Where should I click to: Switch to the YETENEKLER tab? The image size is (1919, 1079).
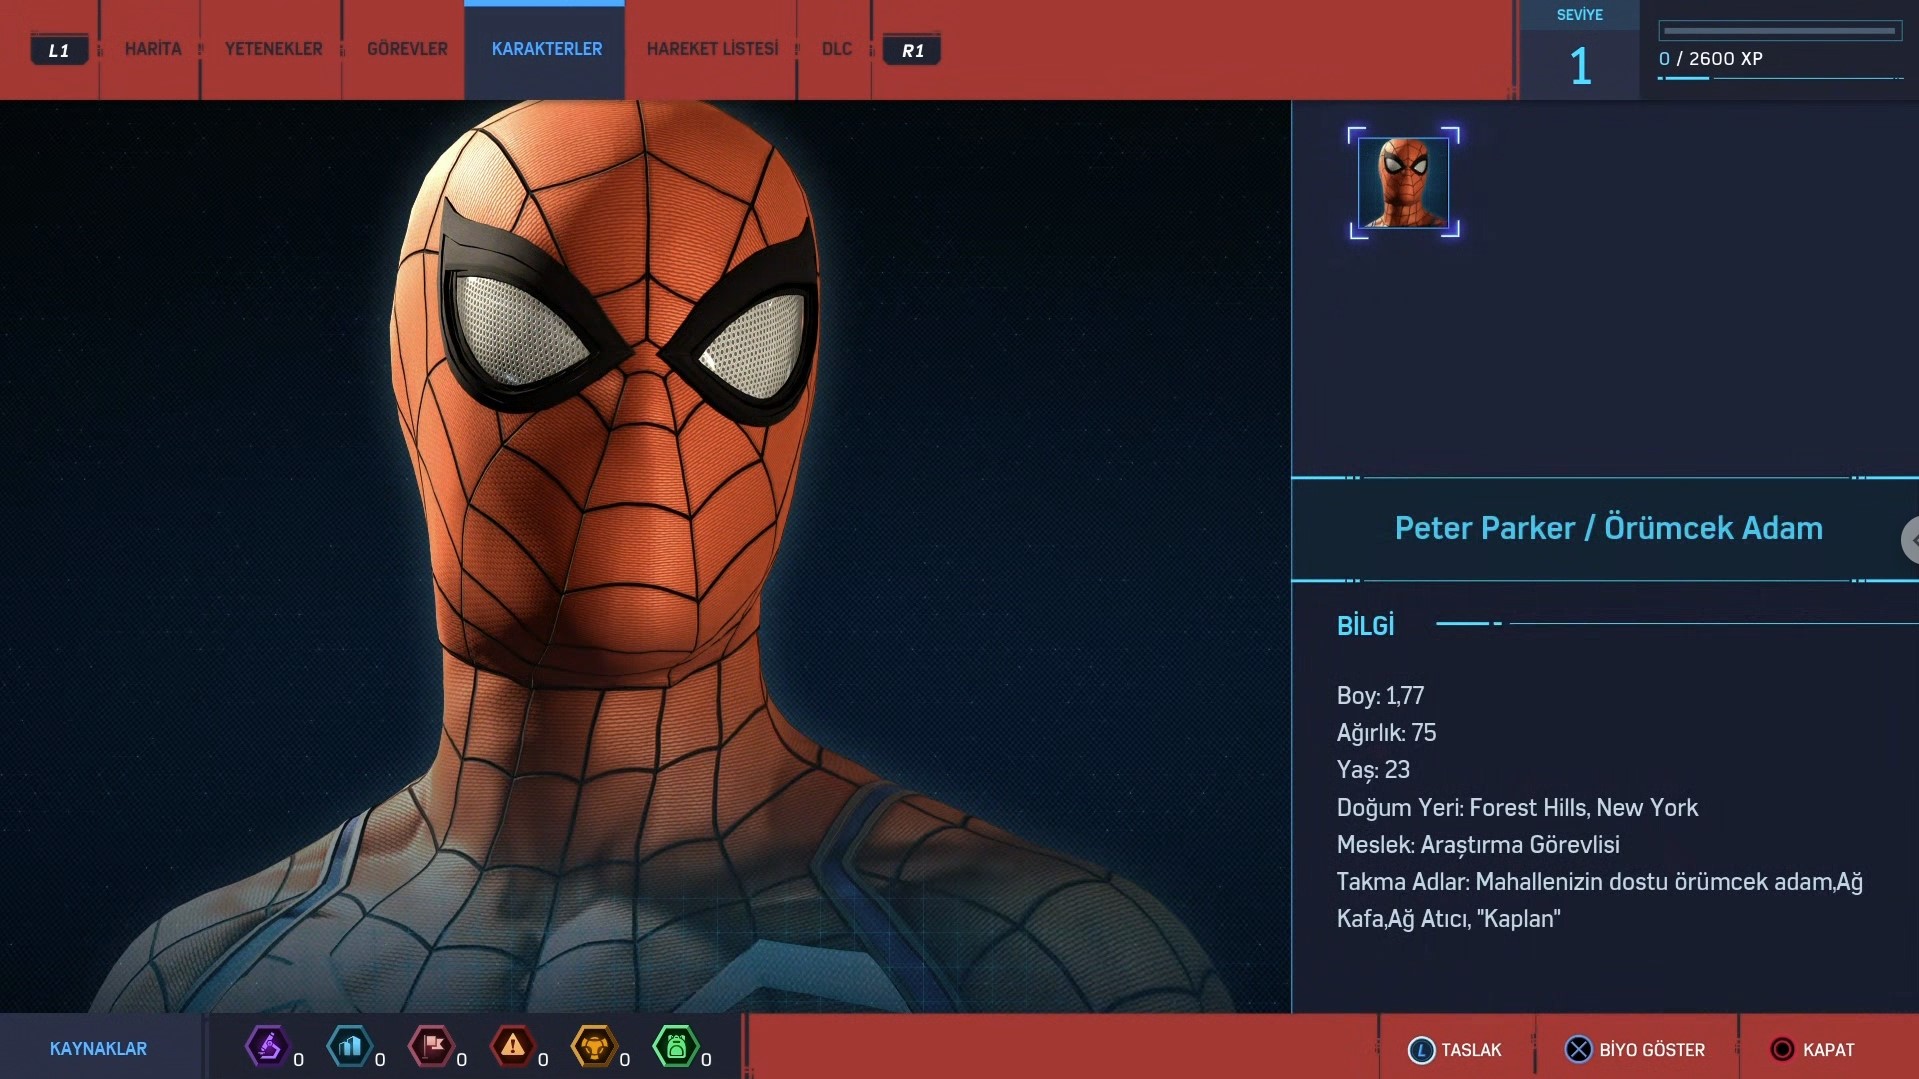pos(273,49)
